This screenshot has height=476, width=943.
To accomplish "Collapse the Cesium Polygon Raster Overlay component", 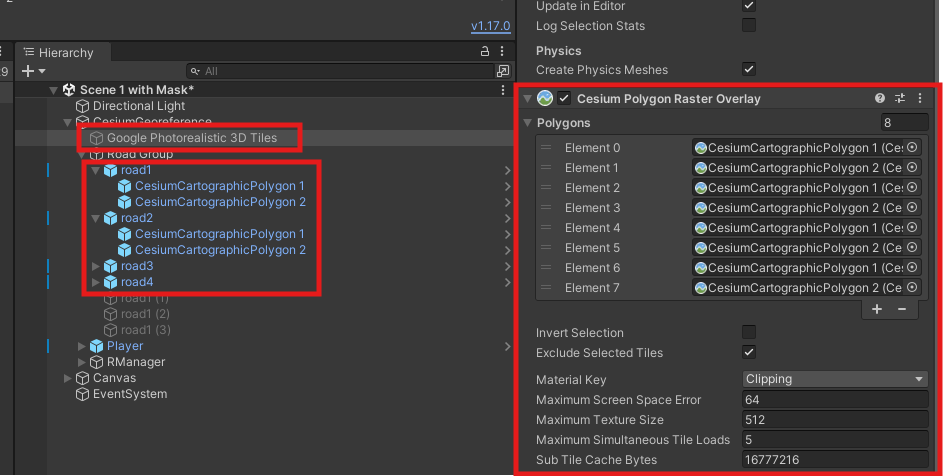I will point(527,99).
